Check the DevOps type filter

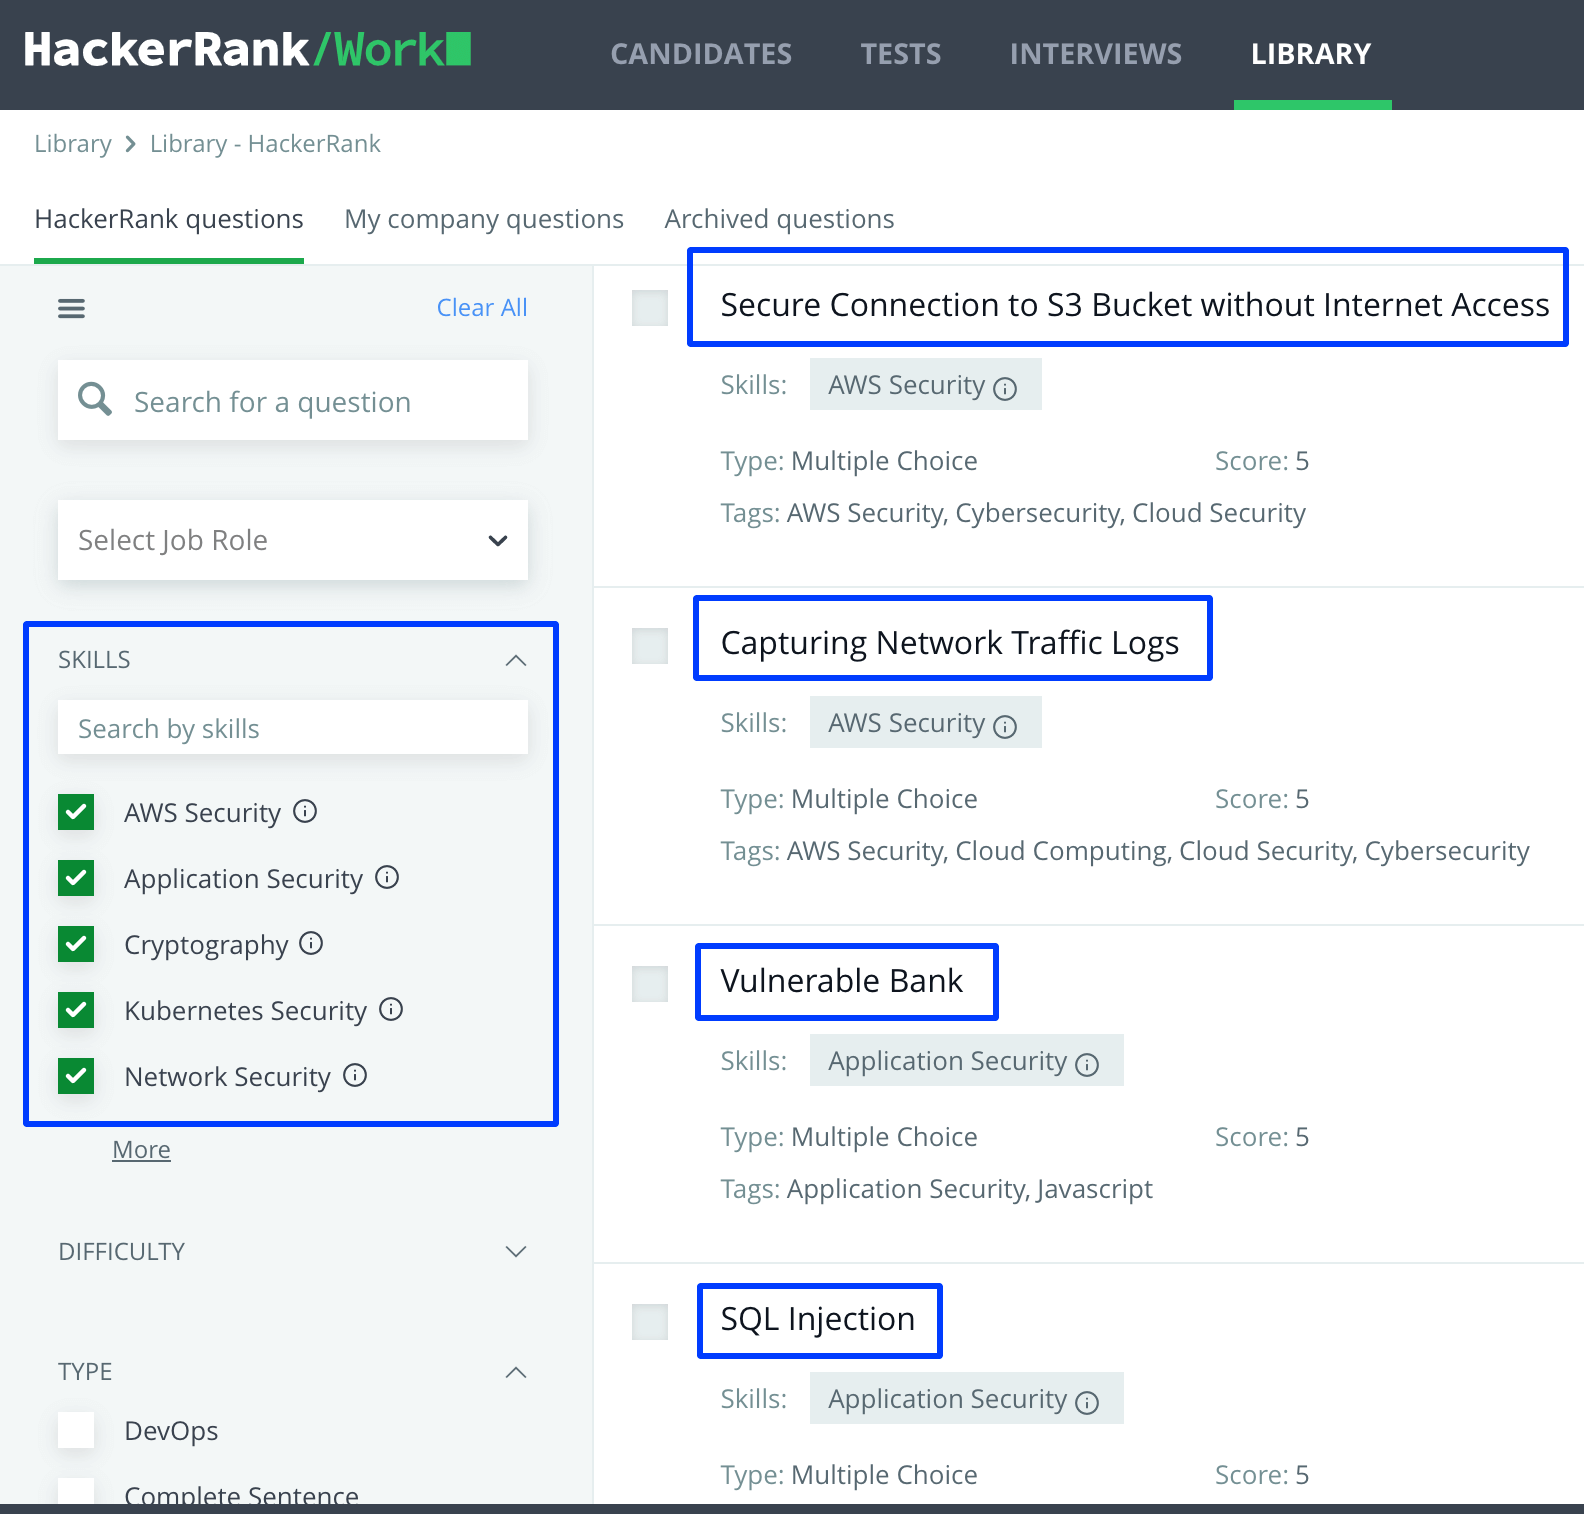(76, 1430)
